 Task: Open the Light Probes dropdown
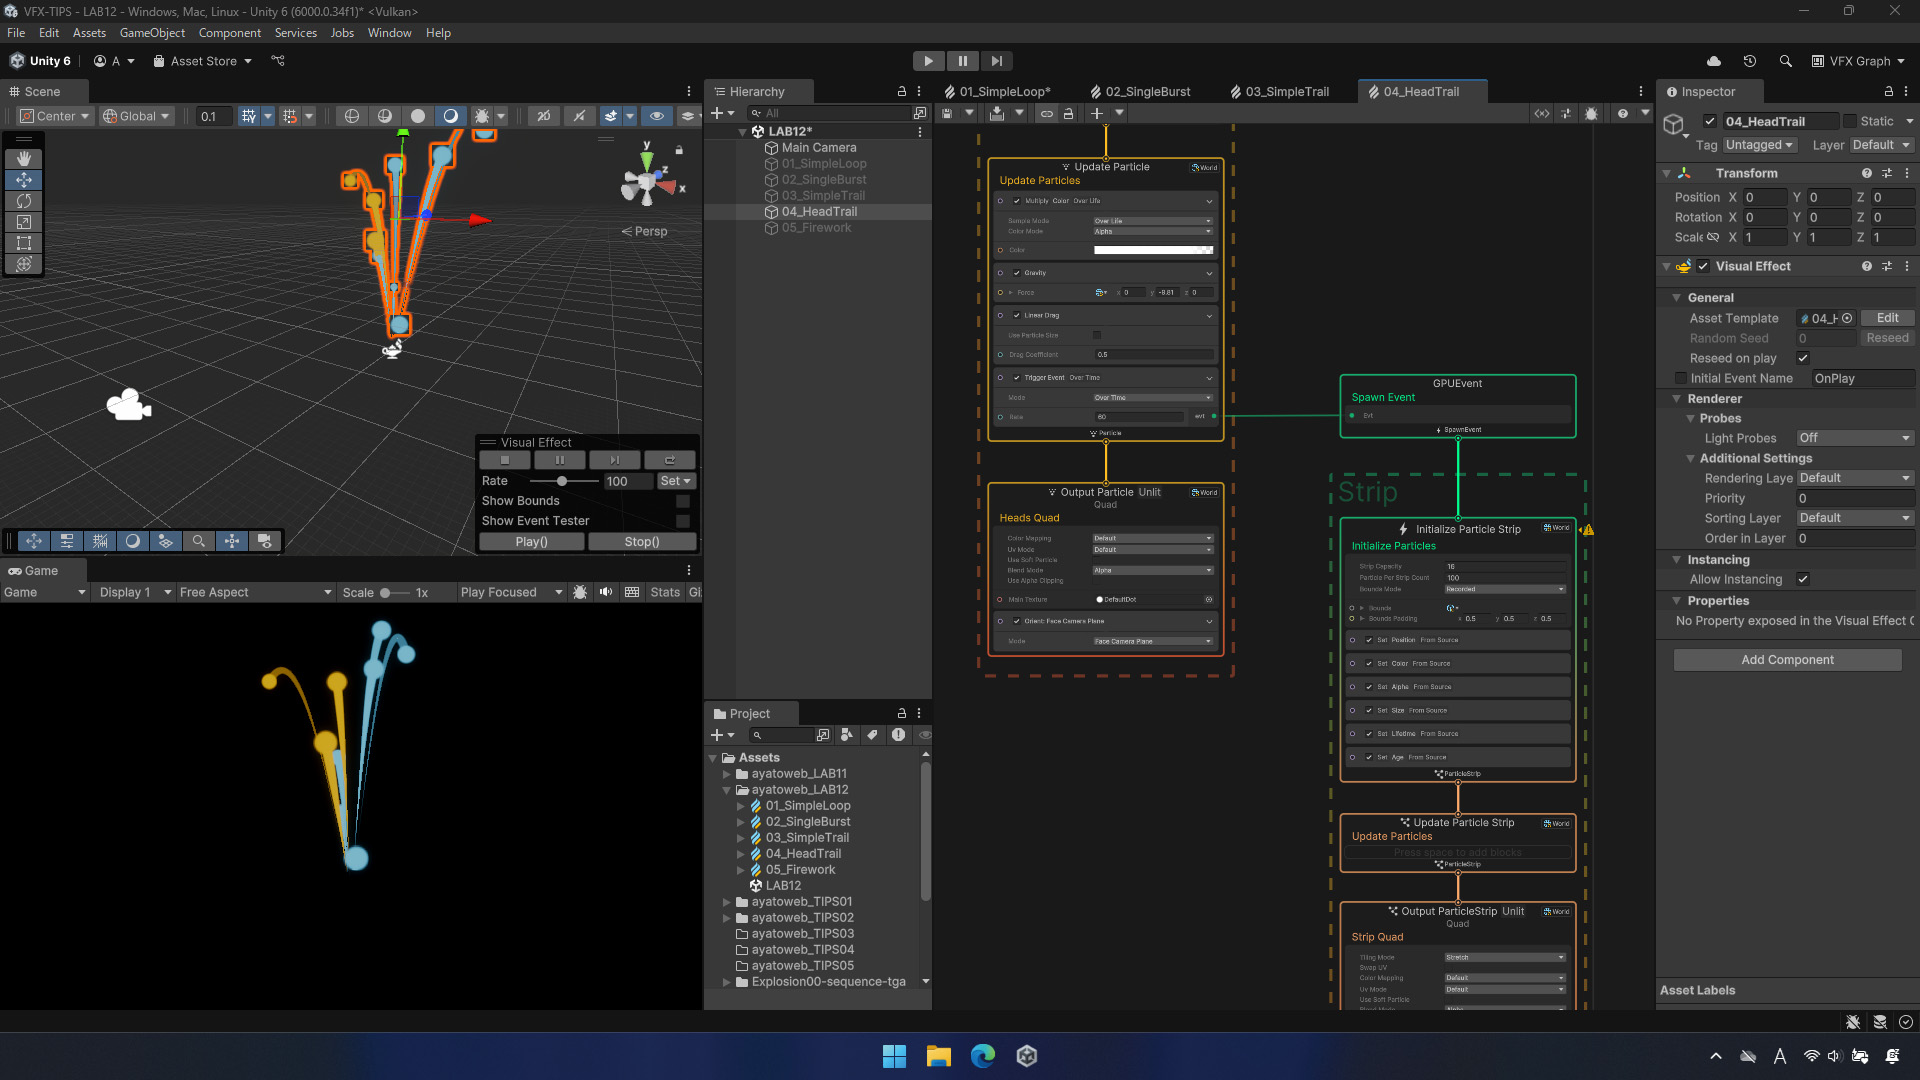click(1854, 438)
